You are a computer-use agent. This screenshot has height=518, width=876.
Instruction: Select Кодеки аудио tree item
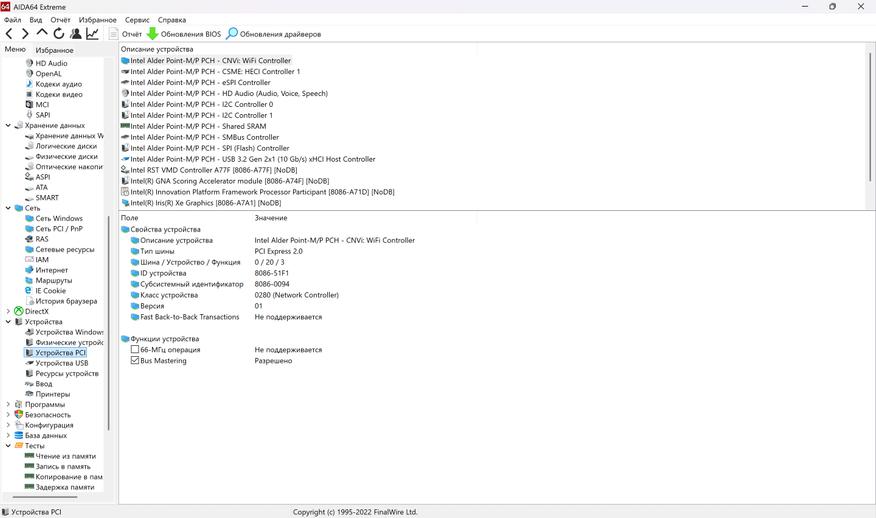(x=58, y=84)
